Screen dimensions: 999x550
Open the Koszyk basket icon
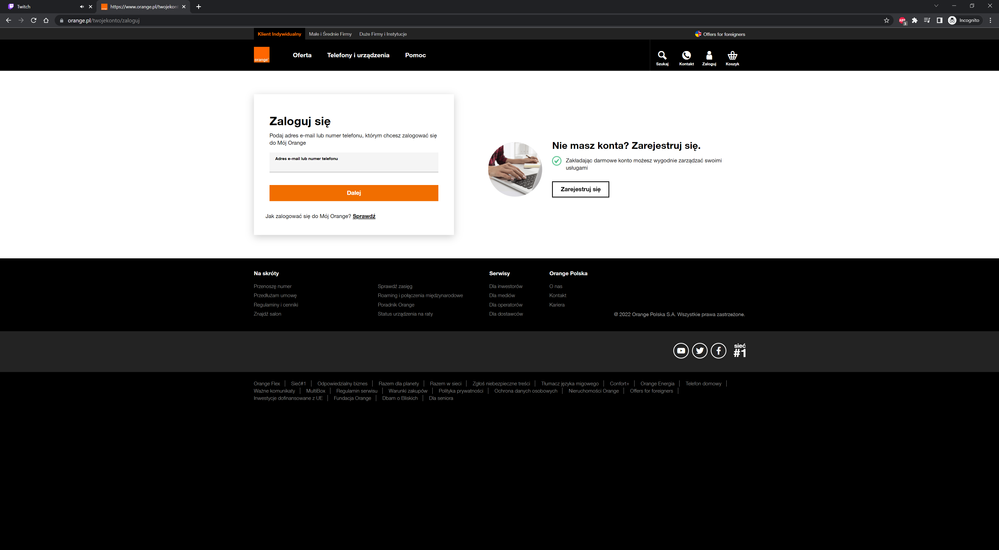[x=732, y=58]
